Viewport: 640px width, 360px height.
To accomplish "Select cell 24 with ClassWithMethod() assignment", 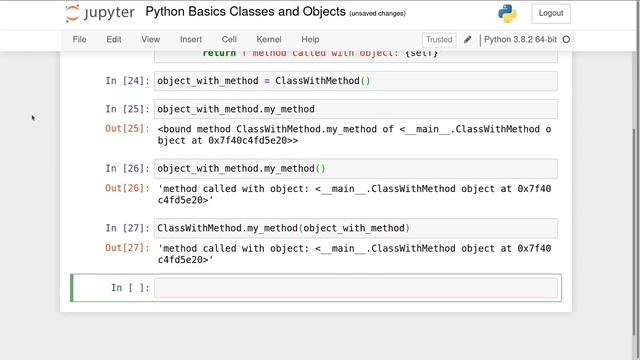I will point(356,81).
